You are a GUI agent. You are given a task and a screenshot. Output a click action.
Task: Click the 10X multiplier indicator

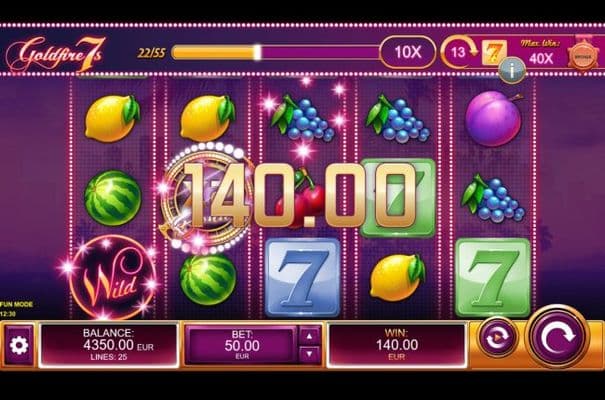pyautogui.click(x=408, y=52)
